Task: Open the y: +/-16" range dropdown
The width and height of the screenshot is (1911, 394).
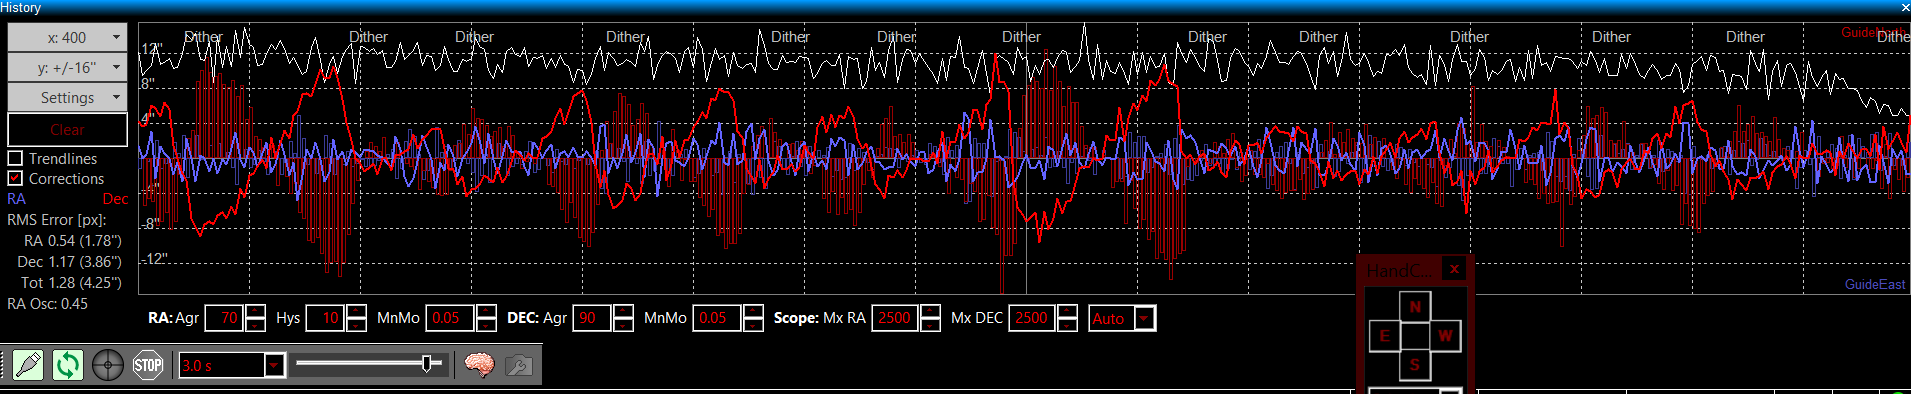Action: pyautogui.click(x=68, y=68)
